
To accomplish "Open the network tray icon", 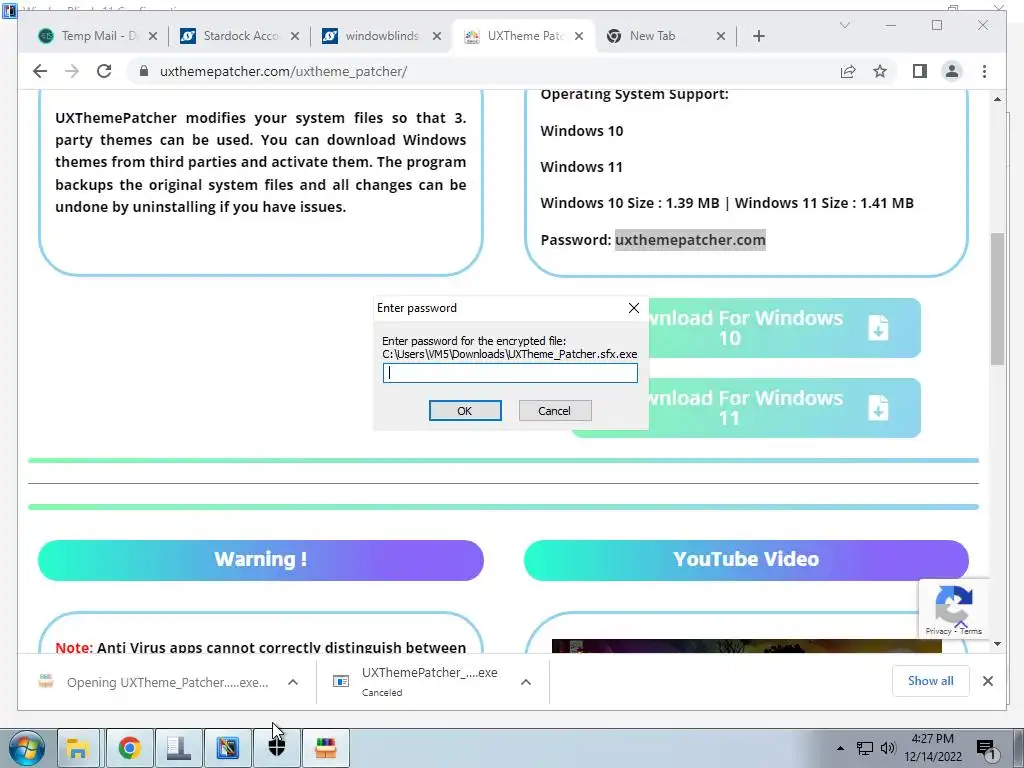I will pos(865,748).
